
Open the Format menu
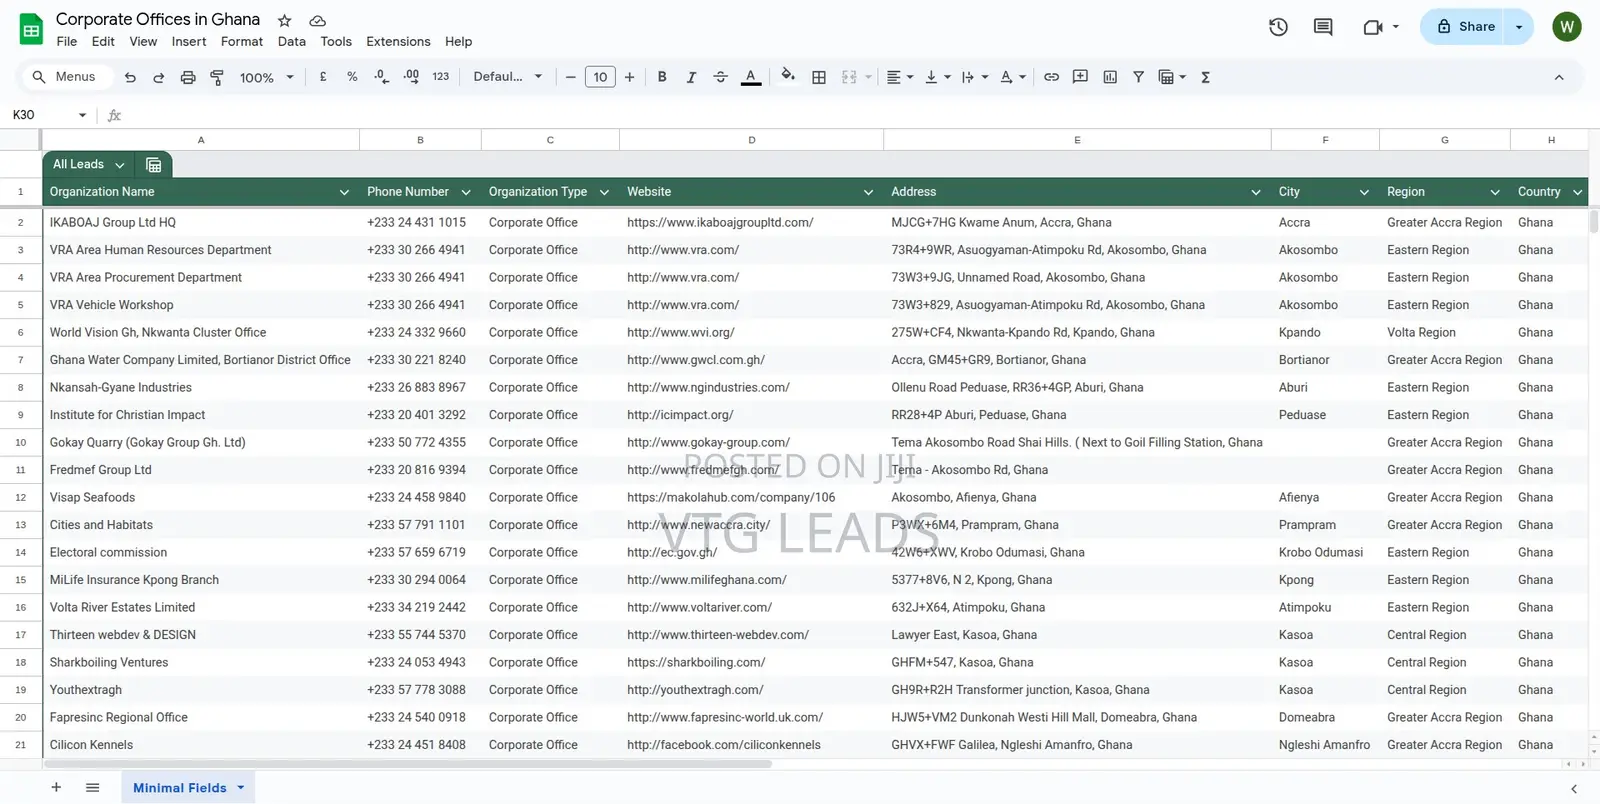[x=242, y=42]
